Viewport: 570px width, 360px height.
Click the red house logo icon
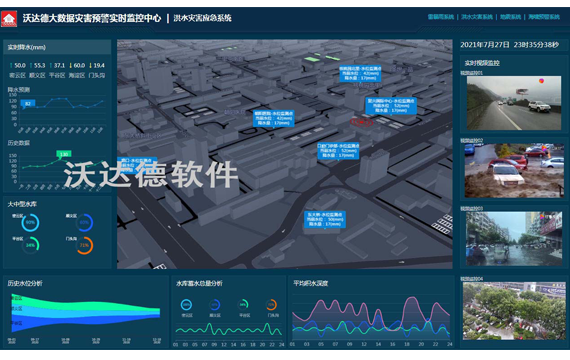(9, 19)
